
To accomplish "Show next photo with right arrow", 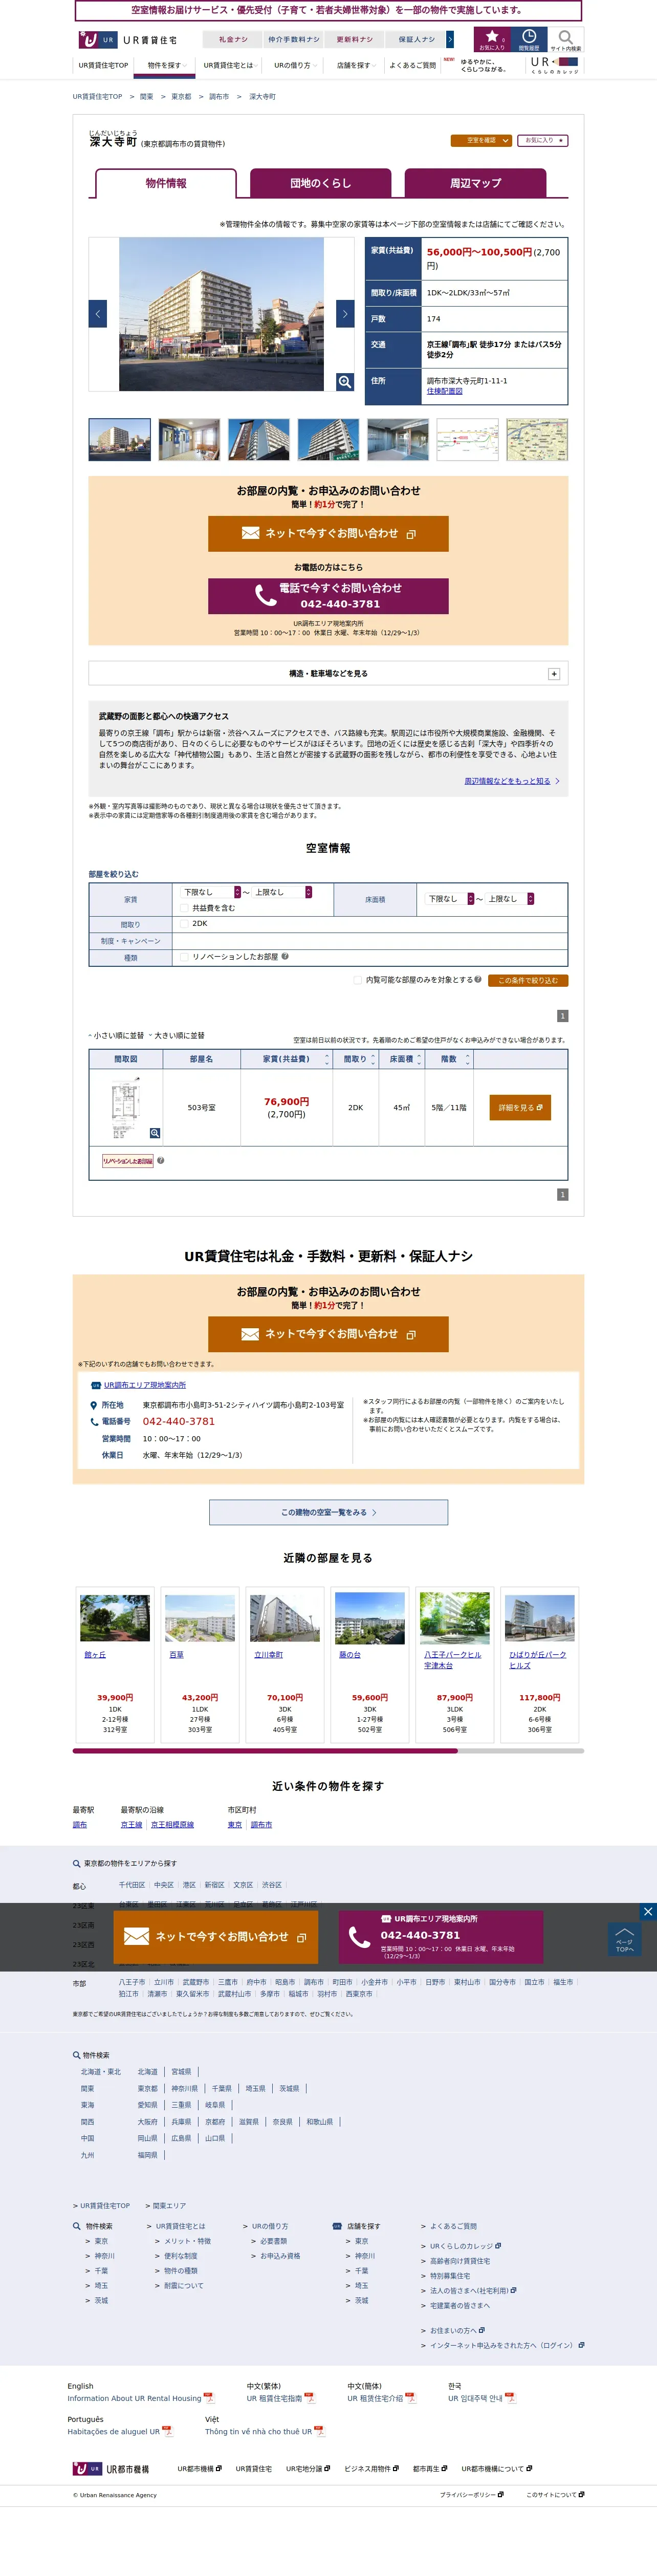I will point(345,313).
